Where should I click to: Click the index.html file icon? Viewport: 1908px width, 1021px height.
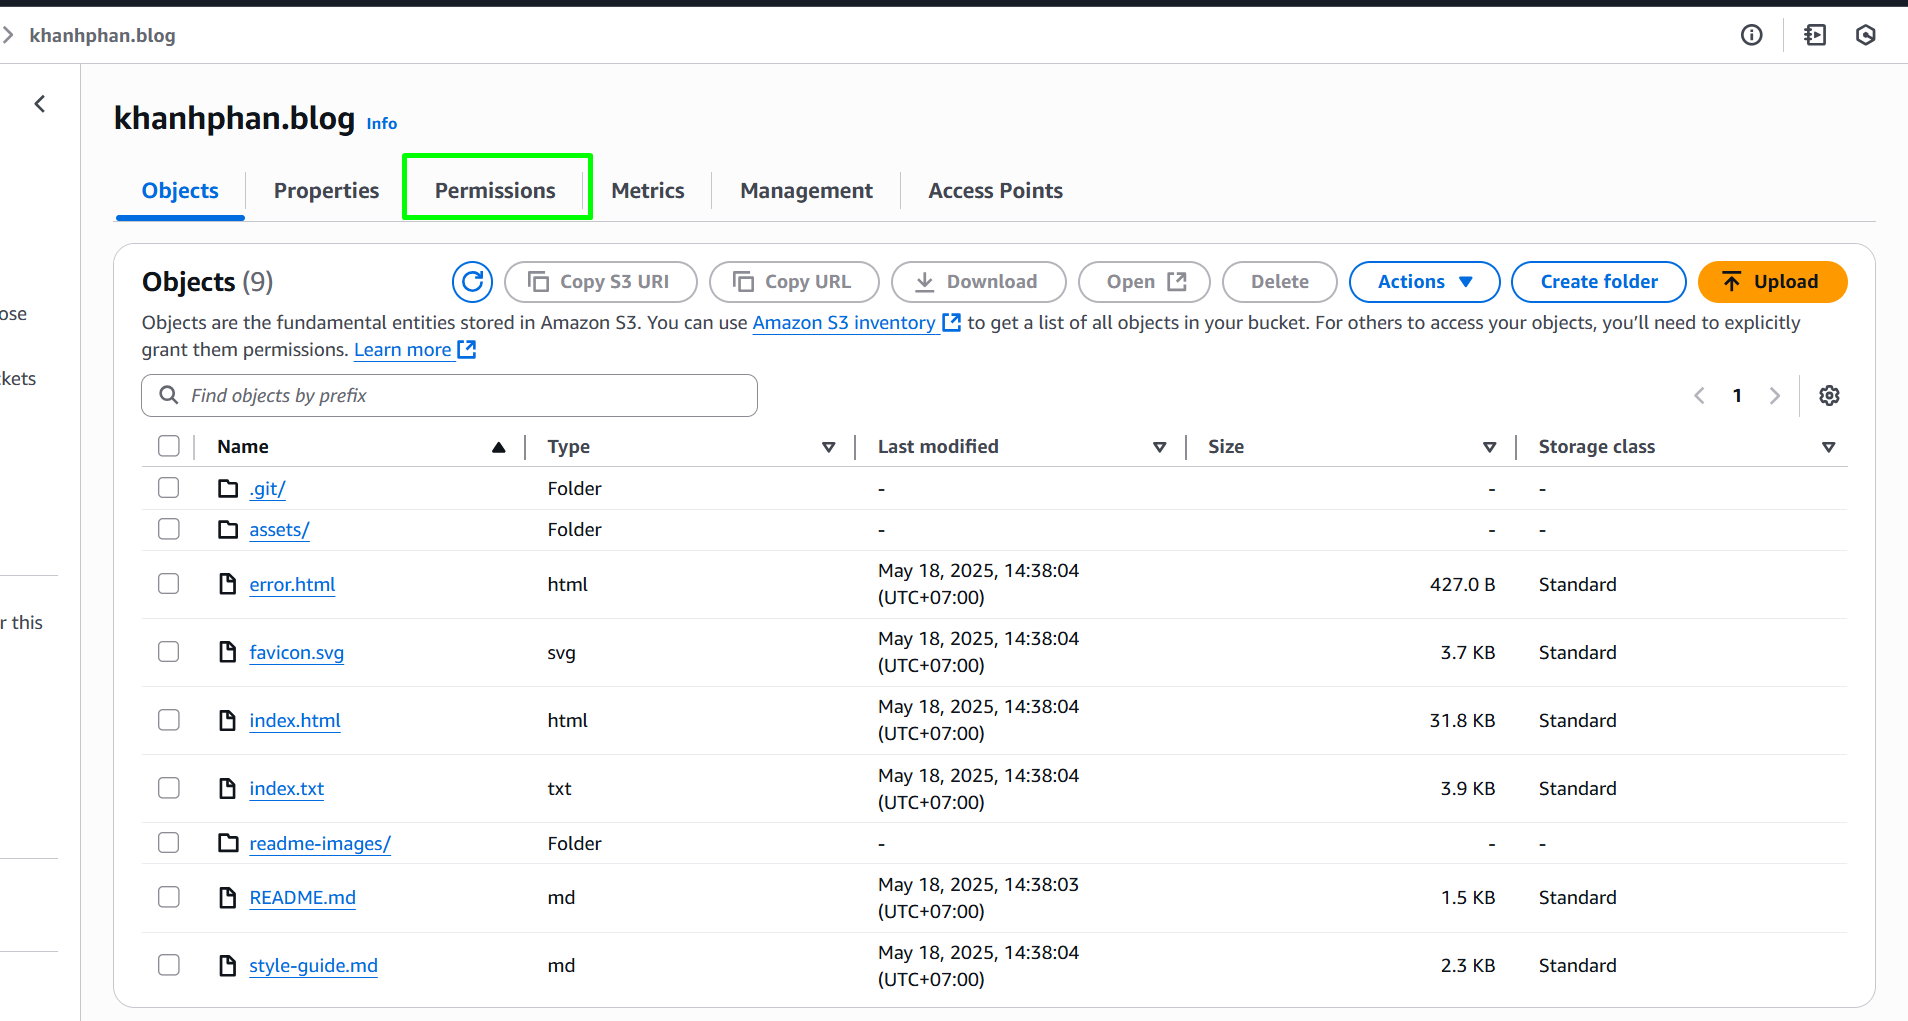point(228,720)
